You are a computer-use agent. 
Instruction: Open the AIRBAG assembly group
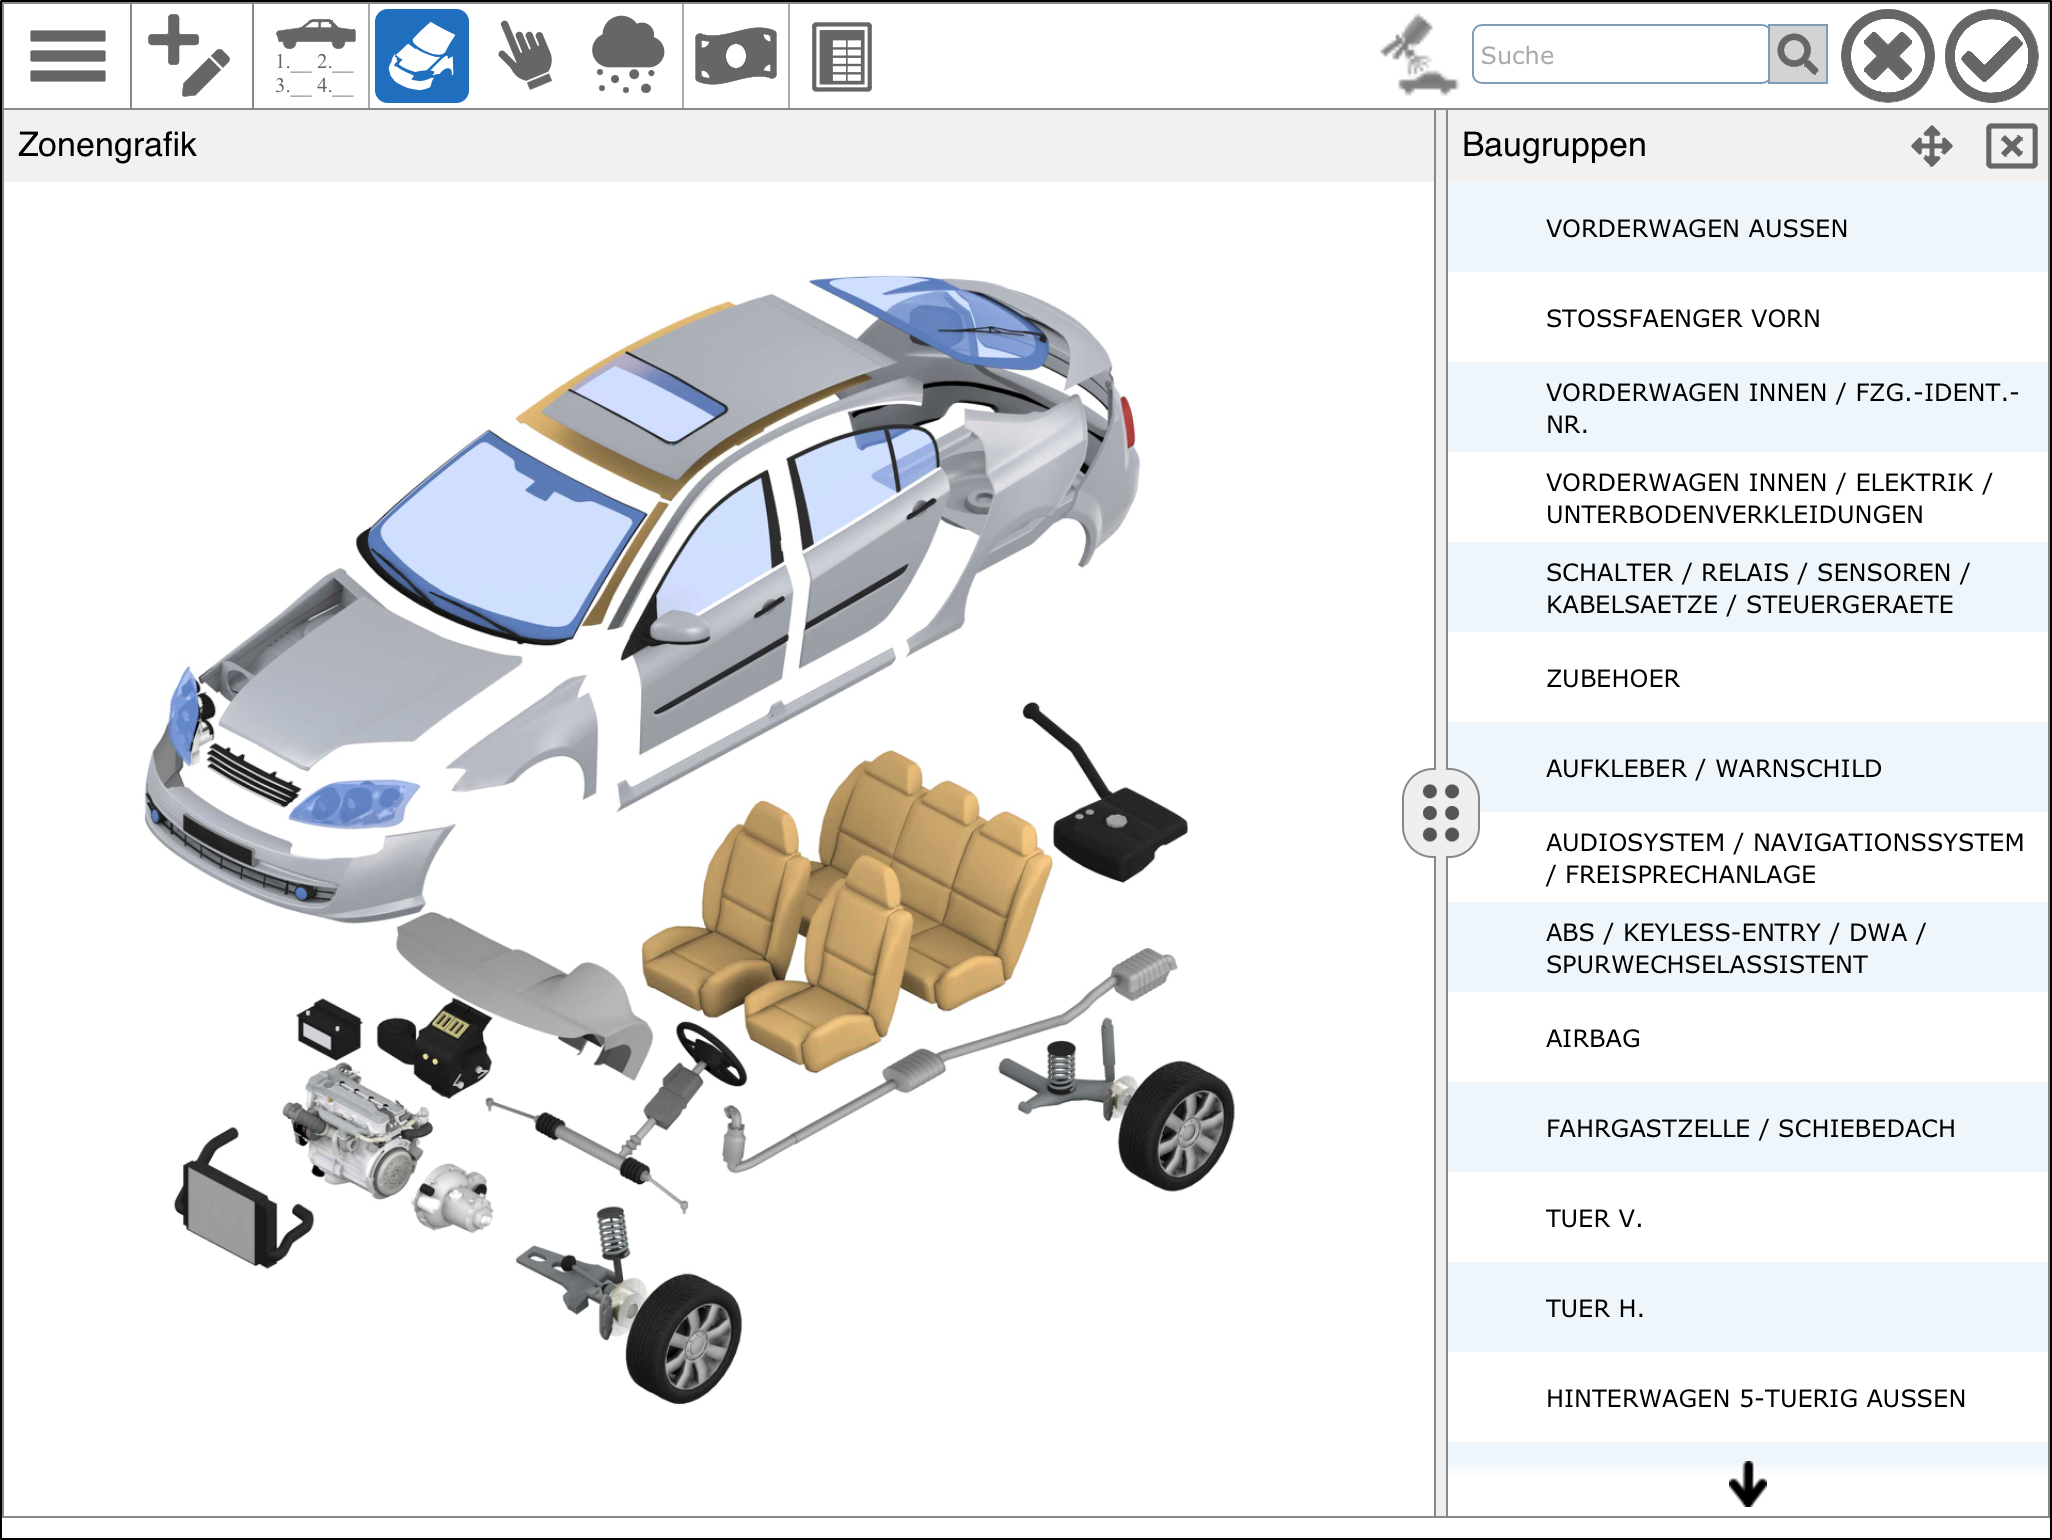[1593, 1038]
